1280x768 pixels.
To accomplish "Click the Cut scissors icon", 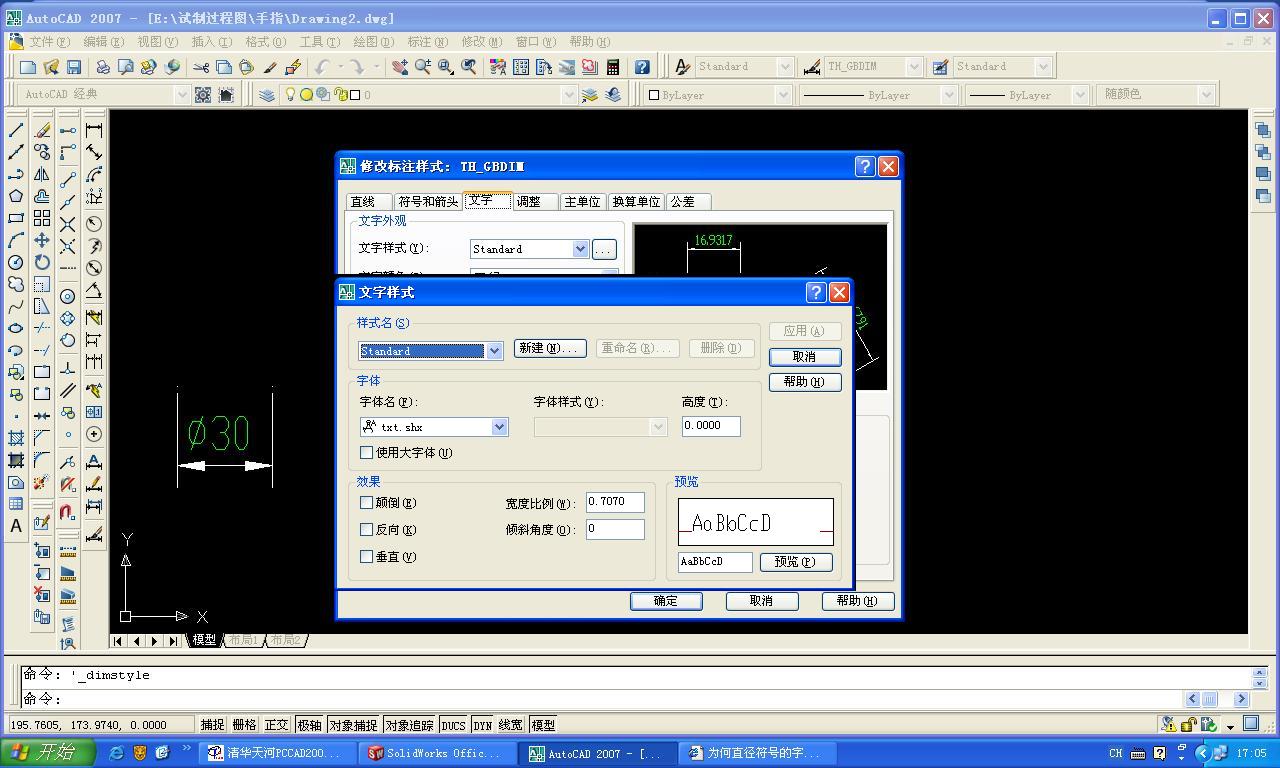I will pyautogui.click(x=201, y=67).
